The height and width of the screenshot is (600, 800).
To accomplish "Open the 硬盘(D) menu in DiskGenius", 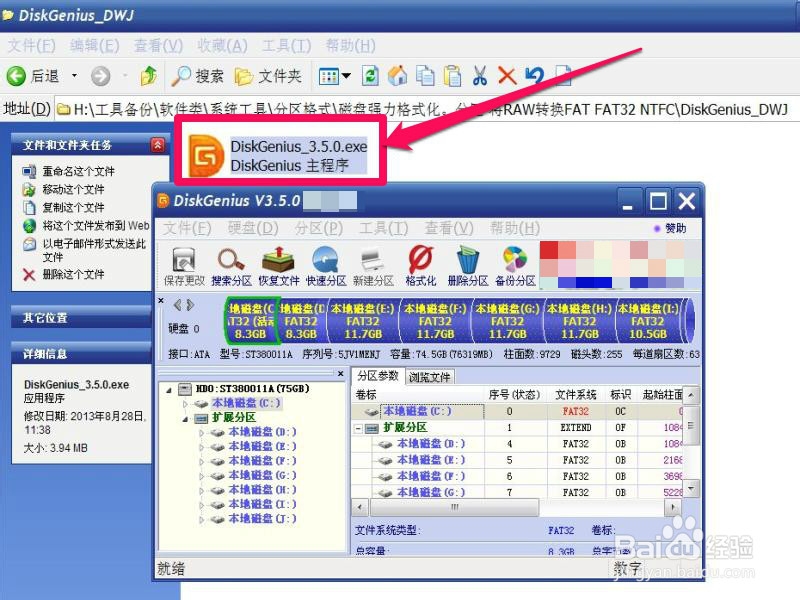I will coord(251,228).
